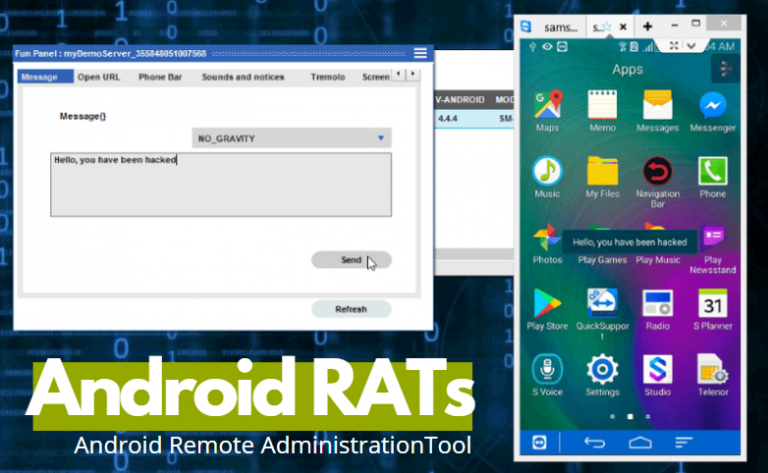Image resolution: width=768 pixels, height=473 pixels.
Task: Click the Send button
Action: pyautogui.click(x=351, y=260)
